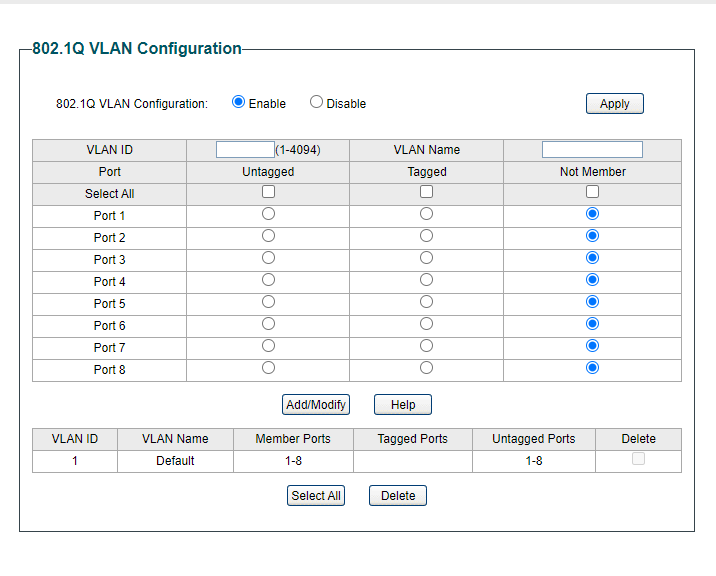Click the VLAN Name text field
The image size is (716, 576).
pyautogui.click(x=592, y=150)
